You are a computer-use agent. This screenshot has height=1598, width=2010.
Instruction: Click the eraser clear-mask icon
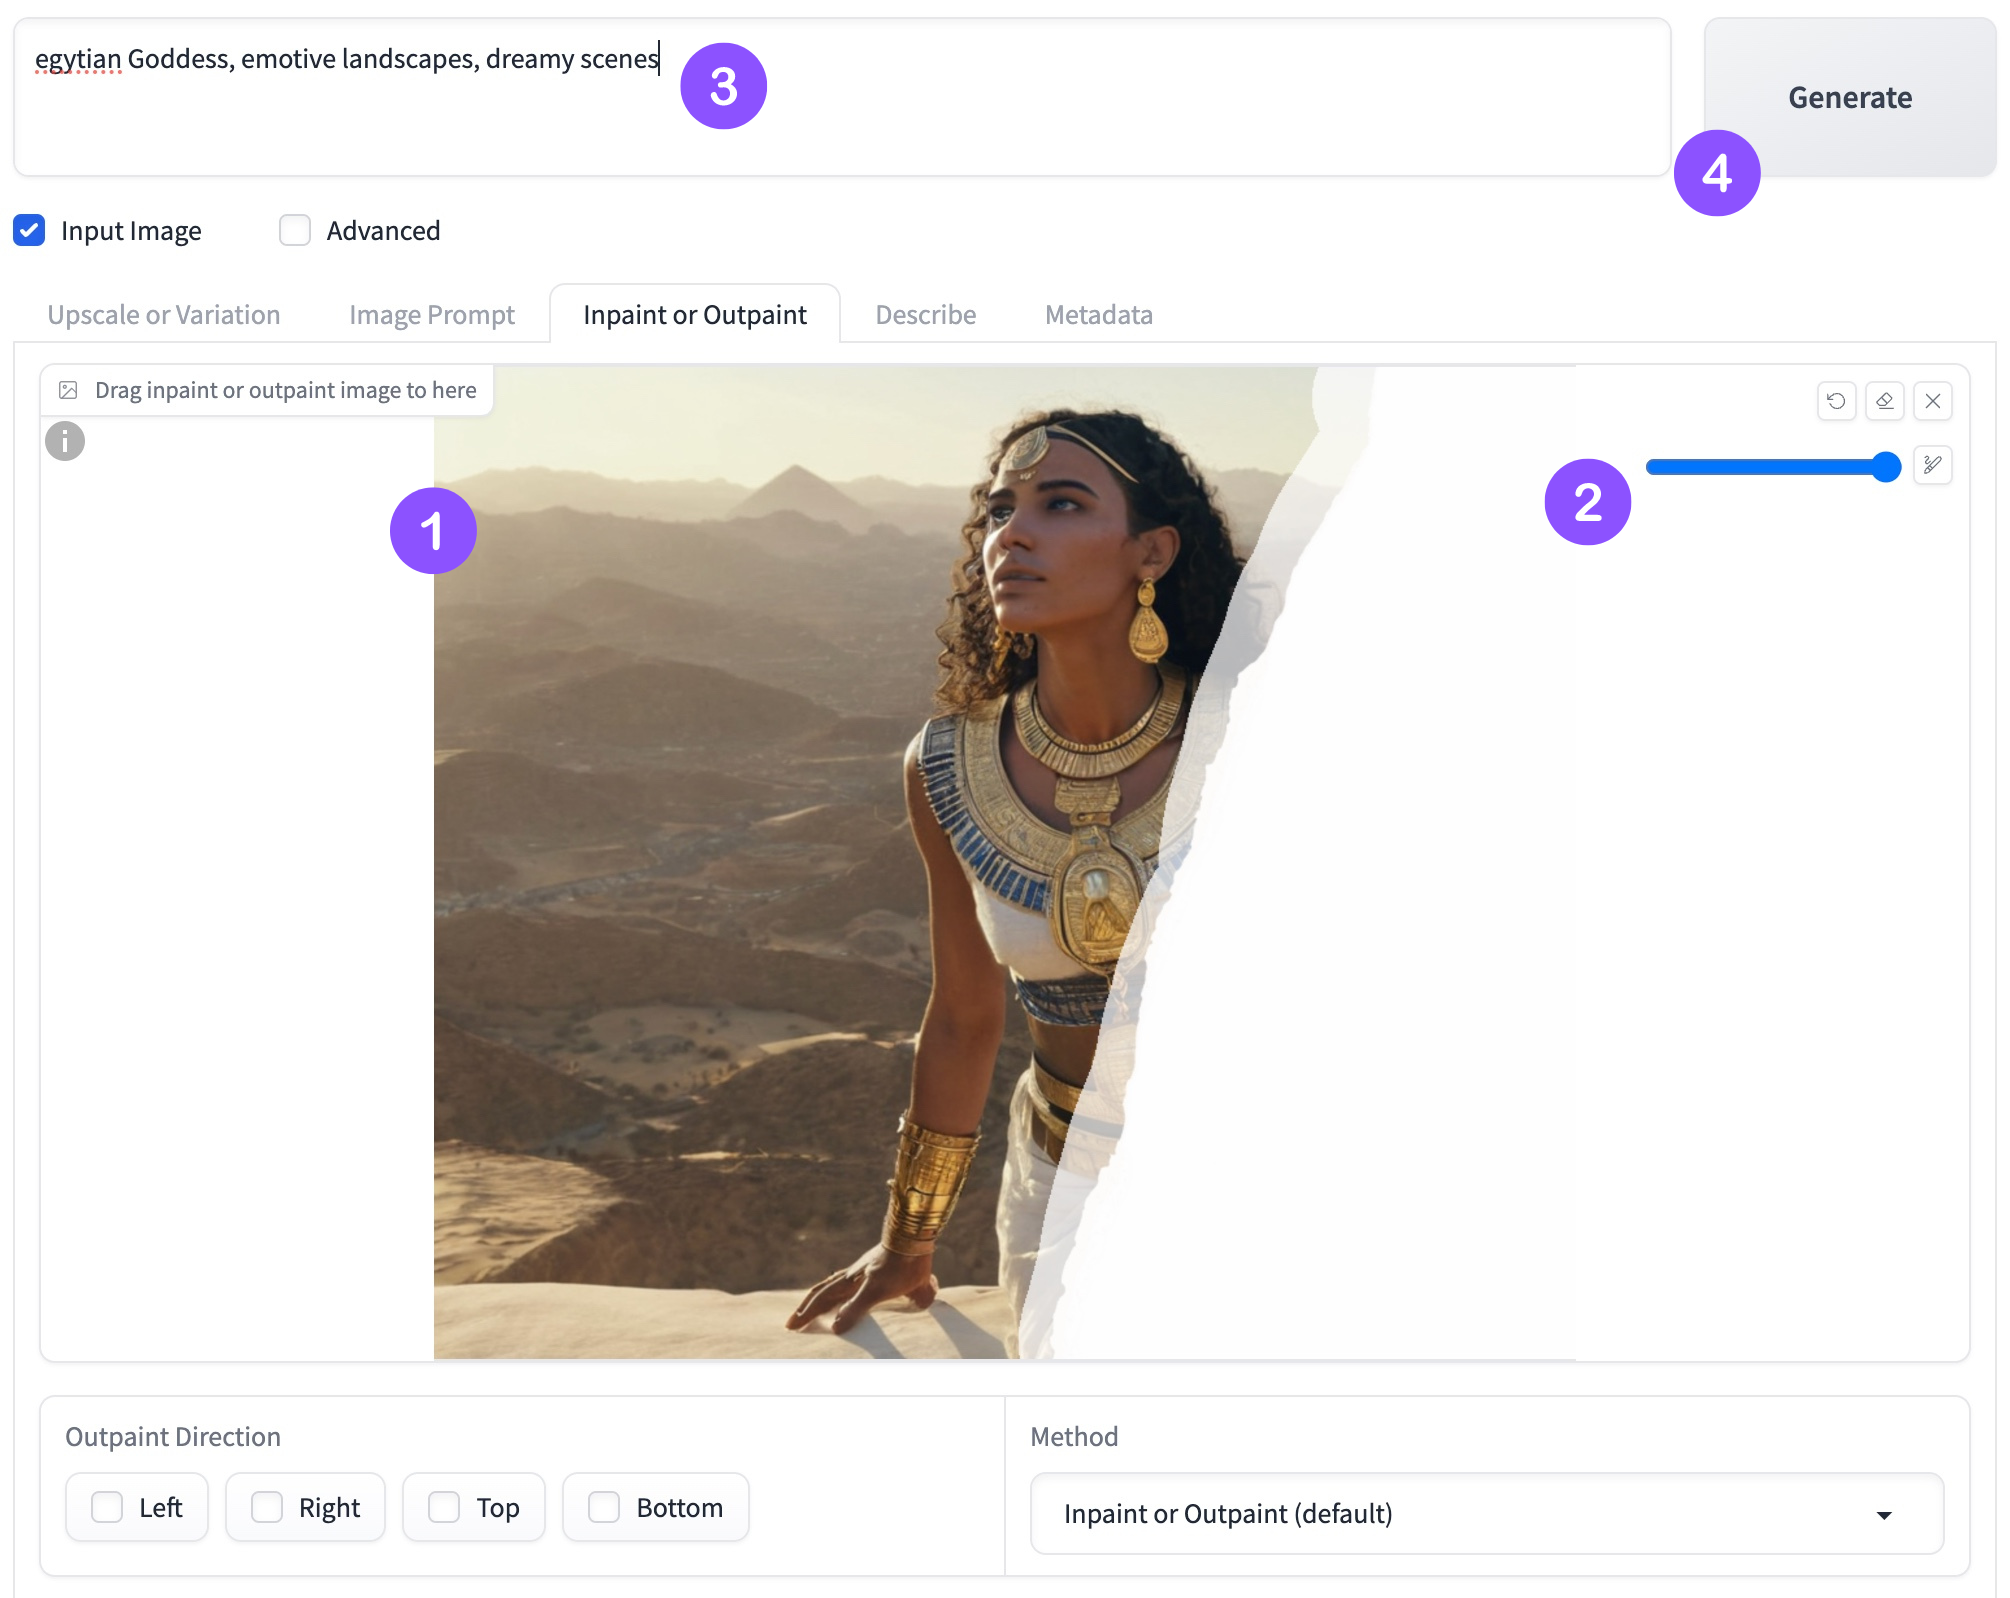click(1884, 401)
